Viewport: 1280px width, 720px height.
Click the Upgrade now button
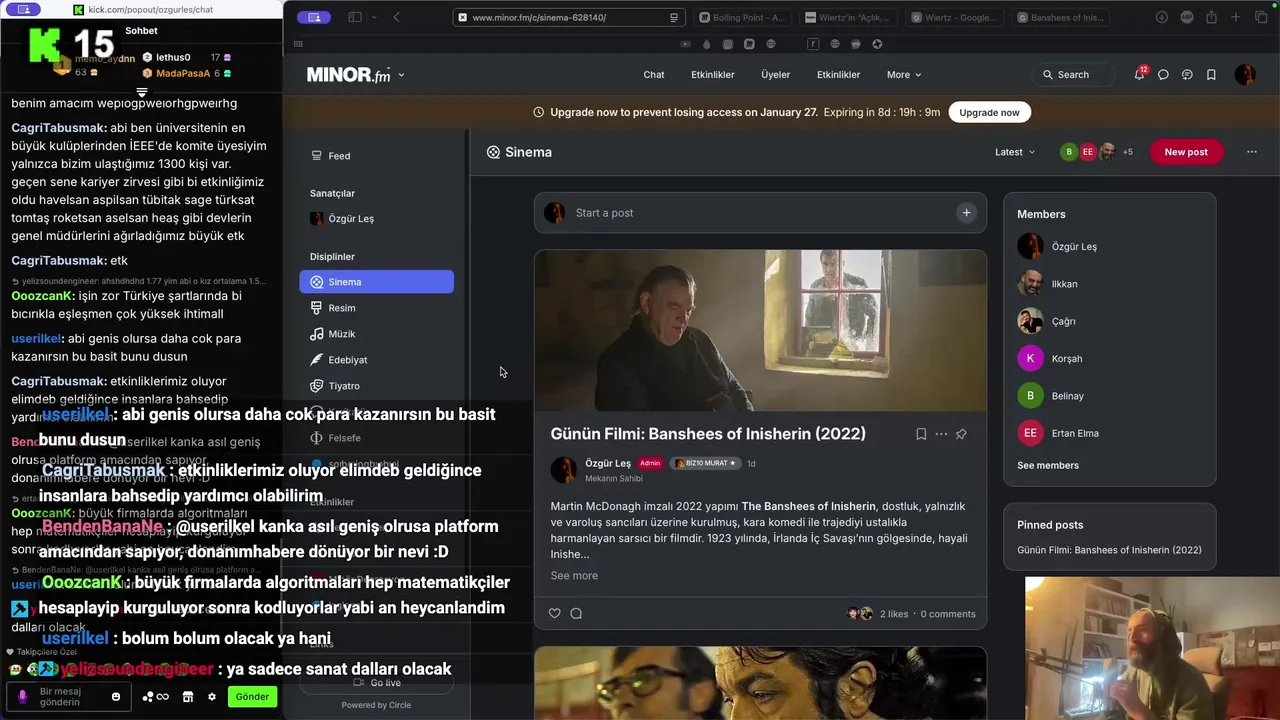point(989,112)
